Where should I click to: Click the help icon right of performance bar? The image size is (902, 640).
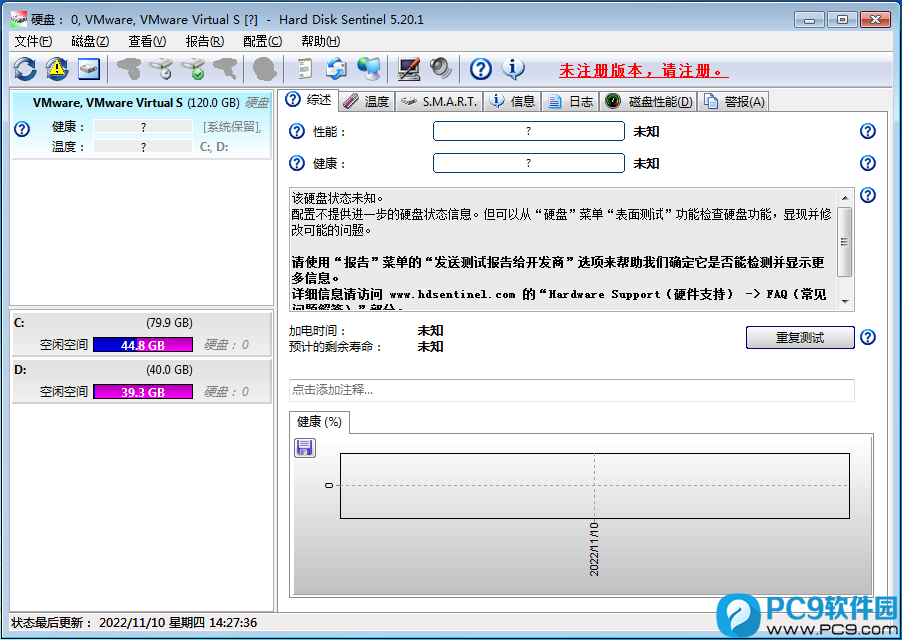pos(867,131)
